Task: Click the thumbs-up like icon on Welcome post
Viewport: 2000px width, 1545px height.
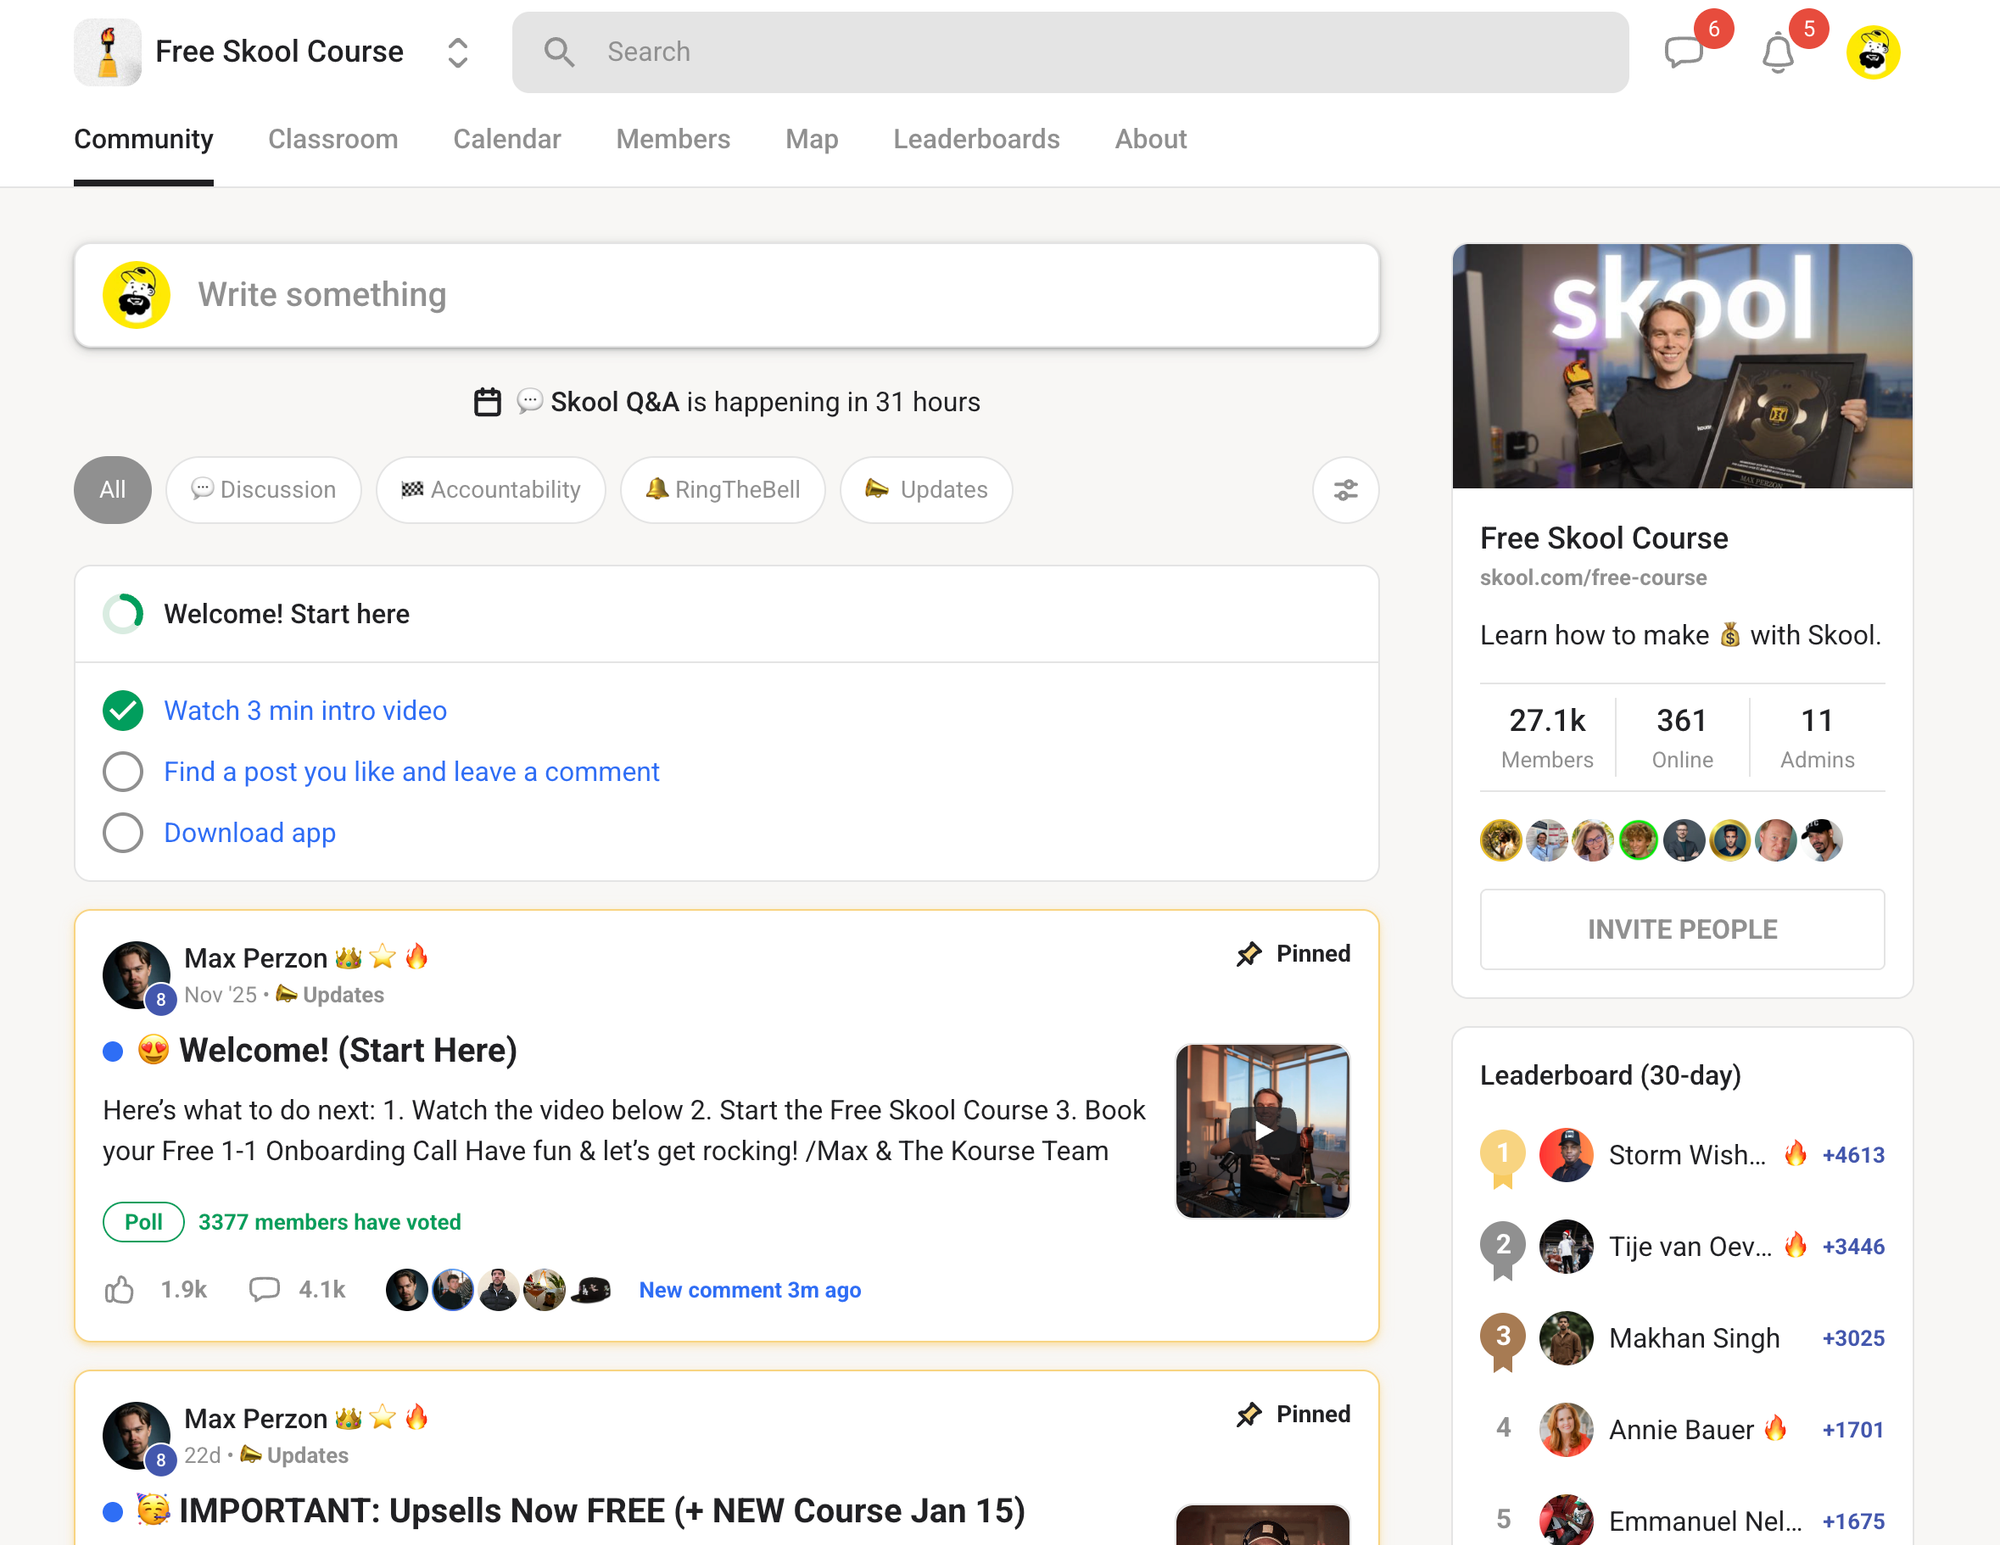Action: (120, 1290)
